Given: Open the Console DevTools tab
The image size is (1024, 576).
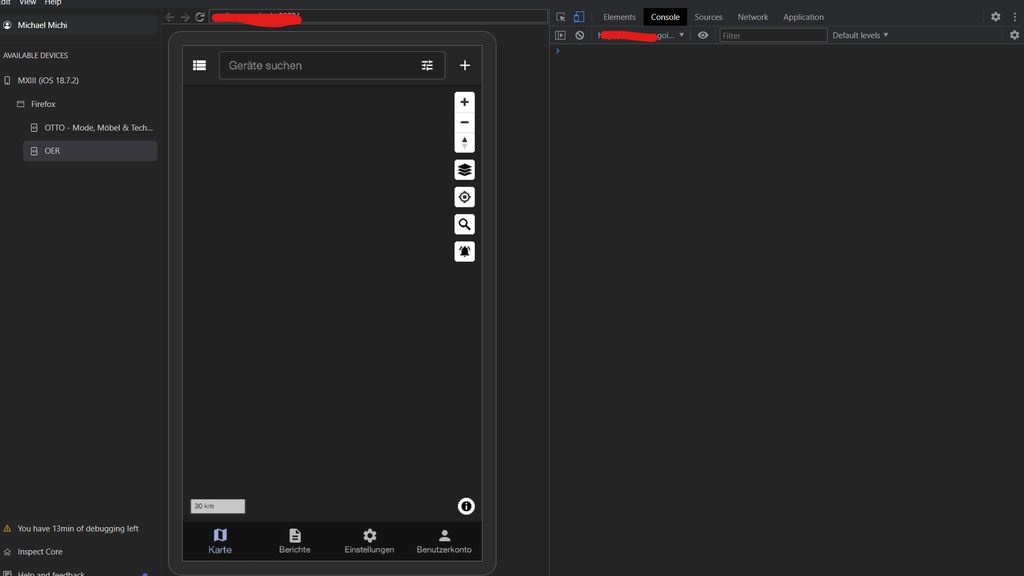Looking at the screenshot, I should click(665, 17).
